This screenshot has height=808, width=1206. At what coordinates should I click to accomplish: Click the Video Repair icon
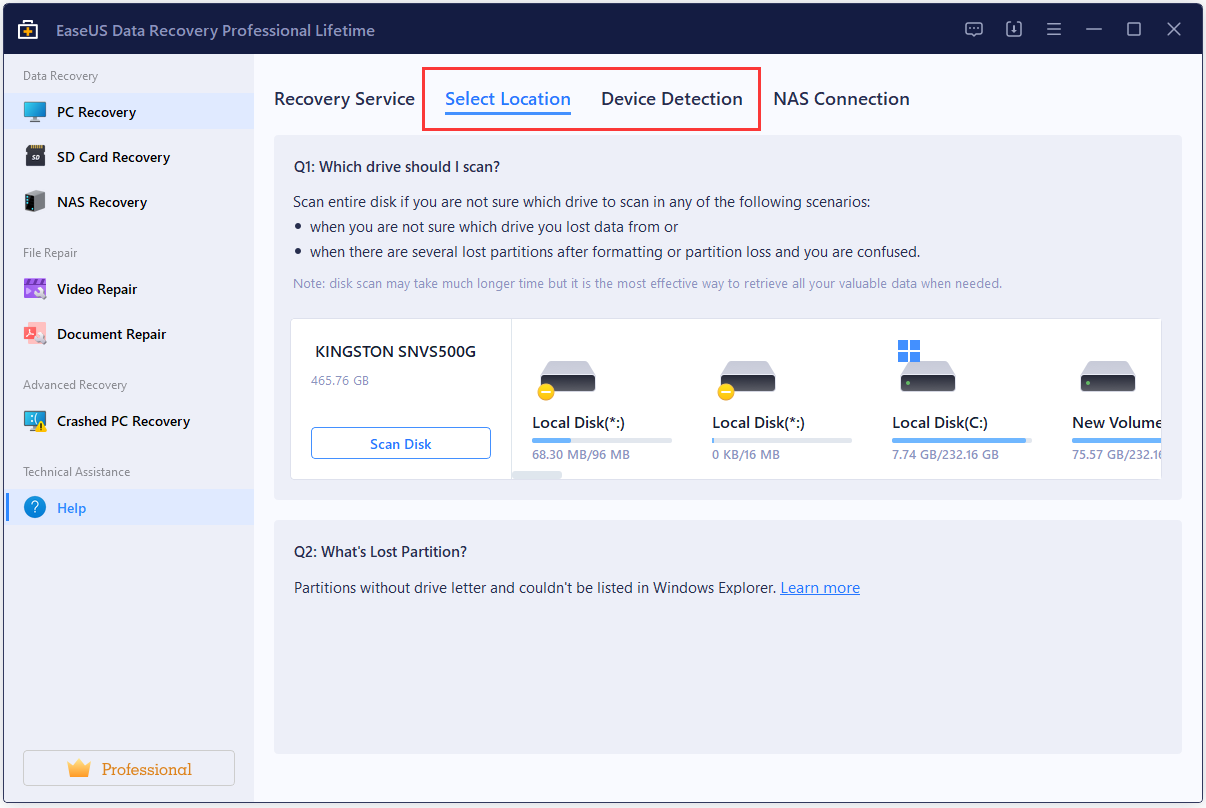pos(35,289)
